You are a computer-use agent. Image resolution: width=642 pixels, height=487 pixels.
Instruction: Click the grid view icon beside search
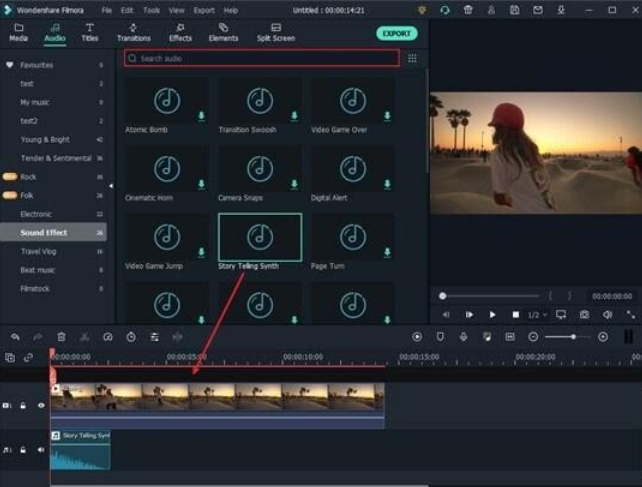[x=412, y=59]
